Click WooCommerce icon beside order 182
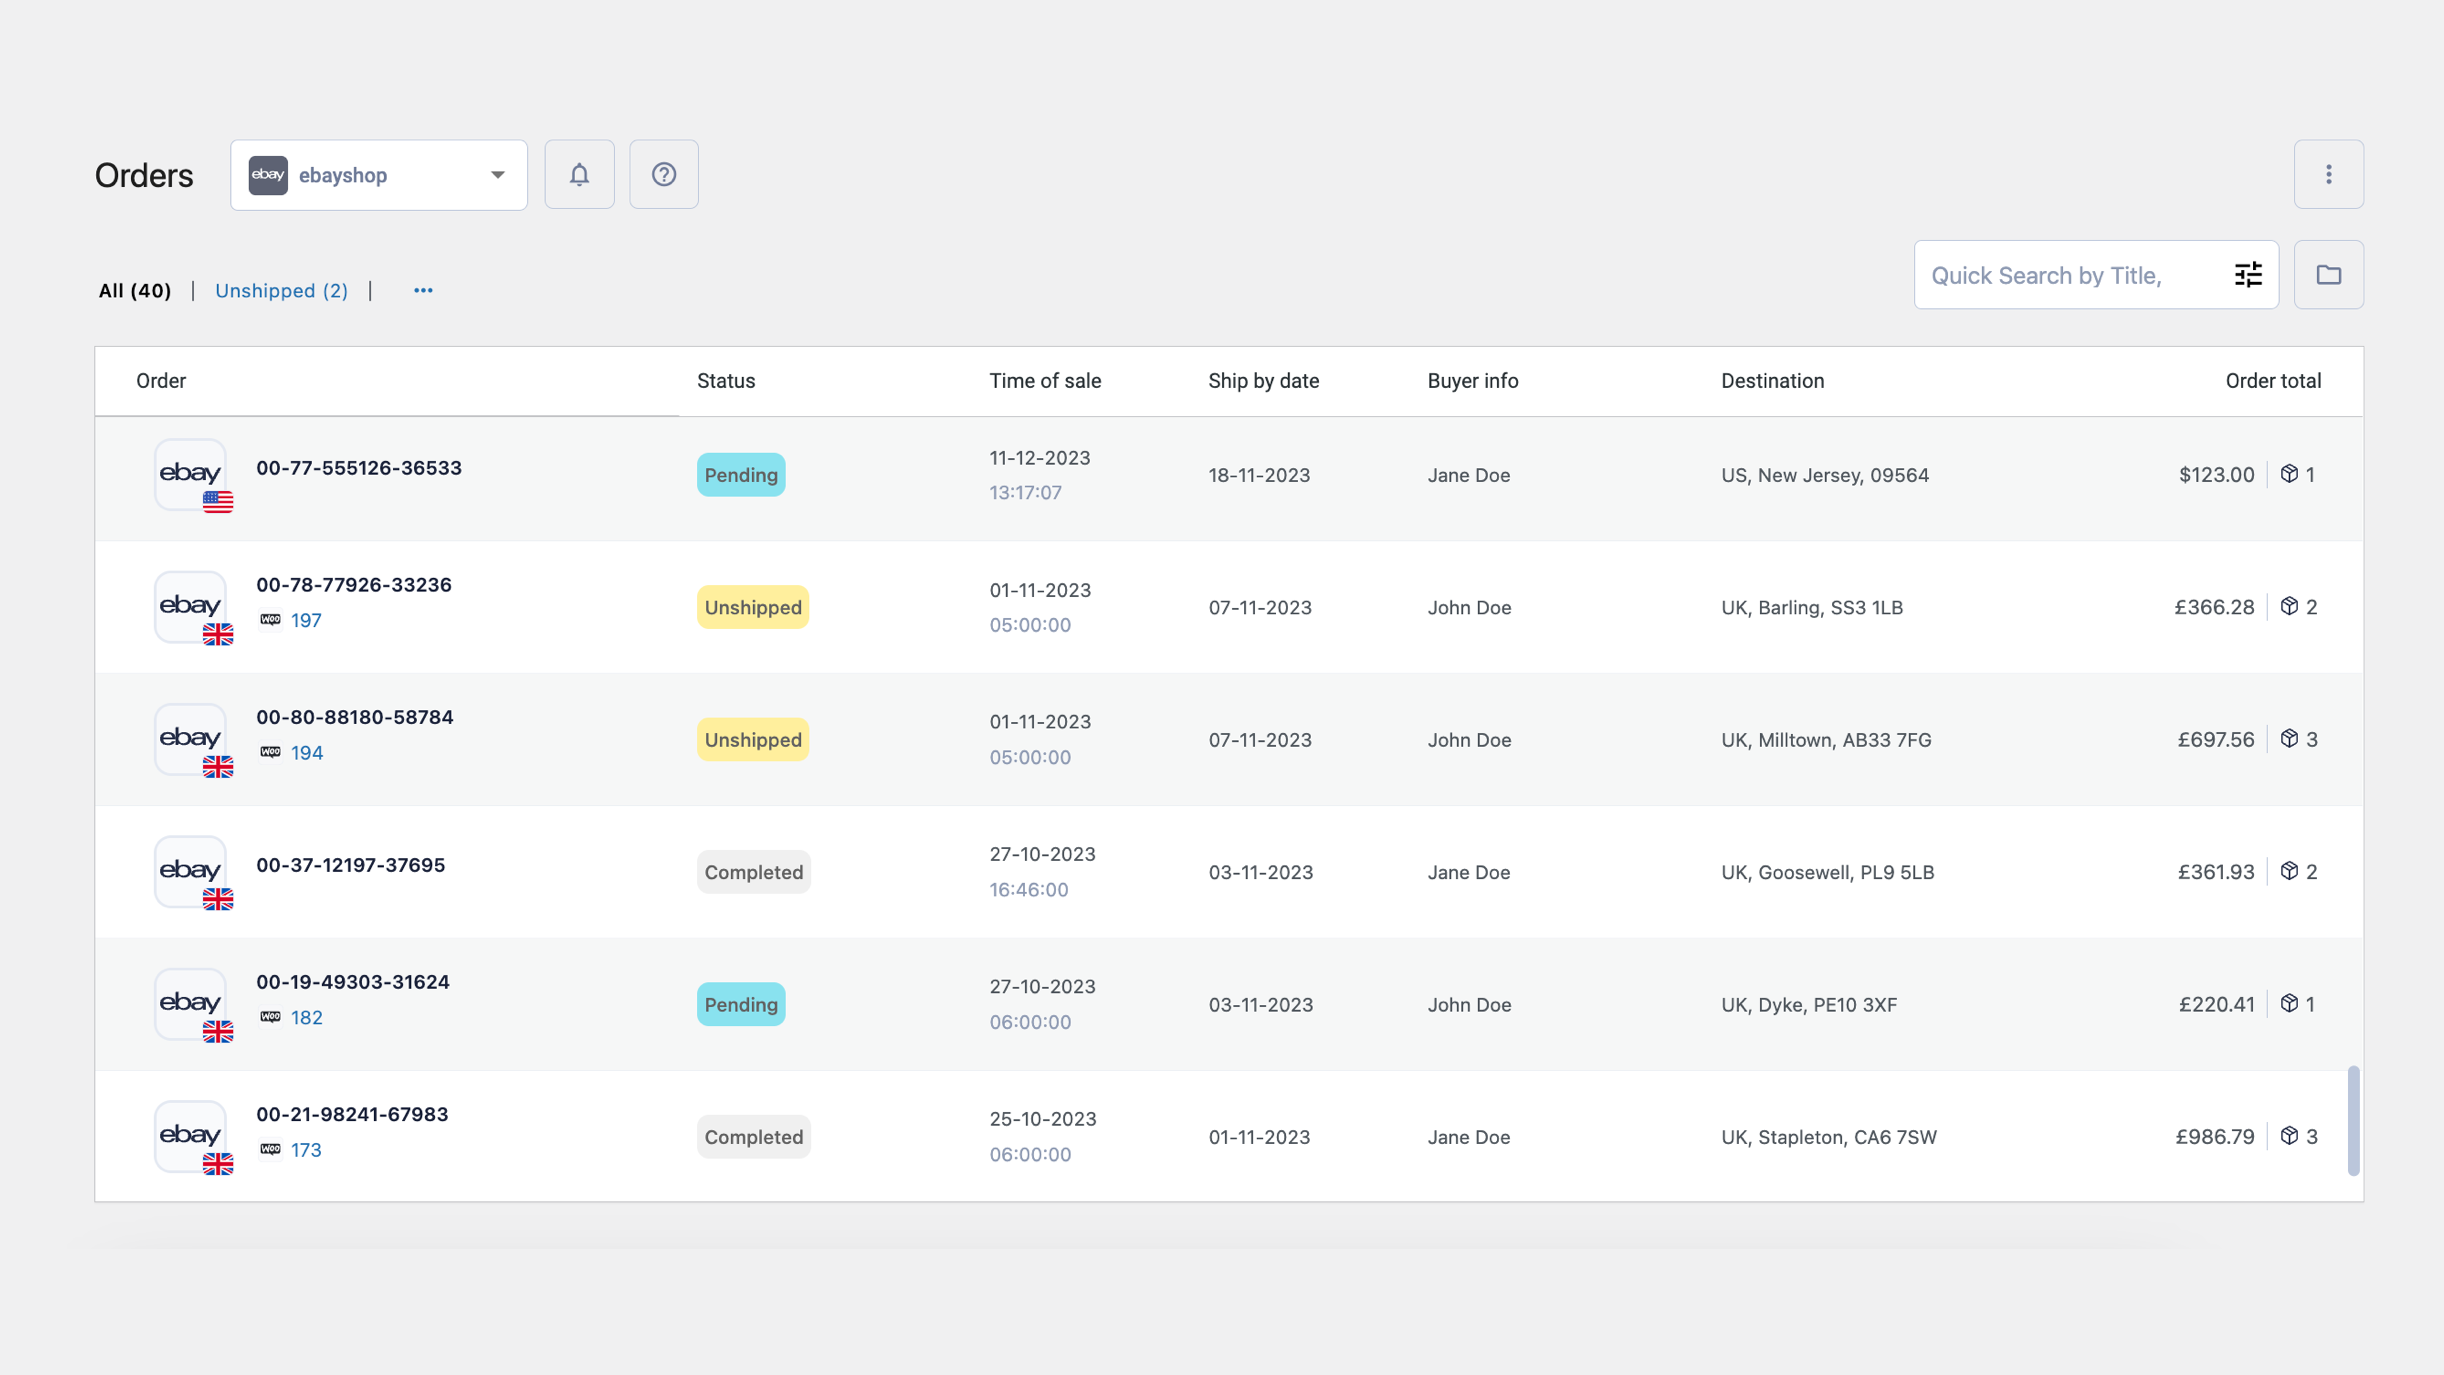Viewport: 2444px width, 1375px height. (x=270, y=1017)
